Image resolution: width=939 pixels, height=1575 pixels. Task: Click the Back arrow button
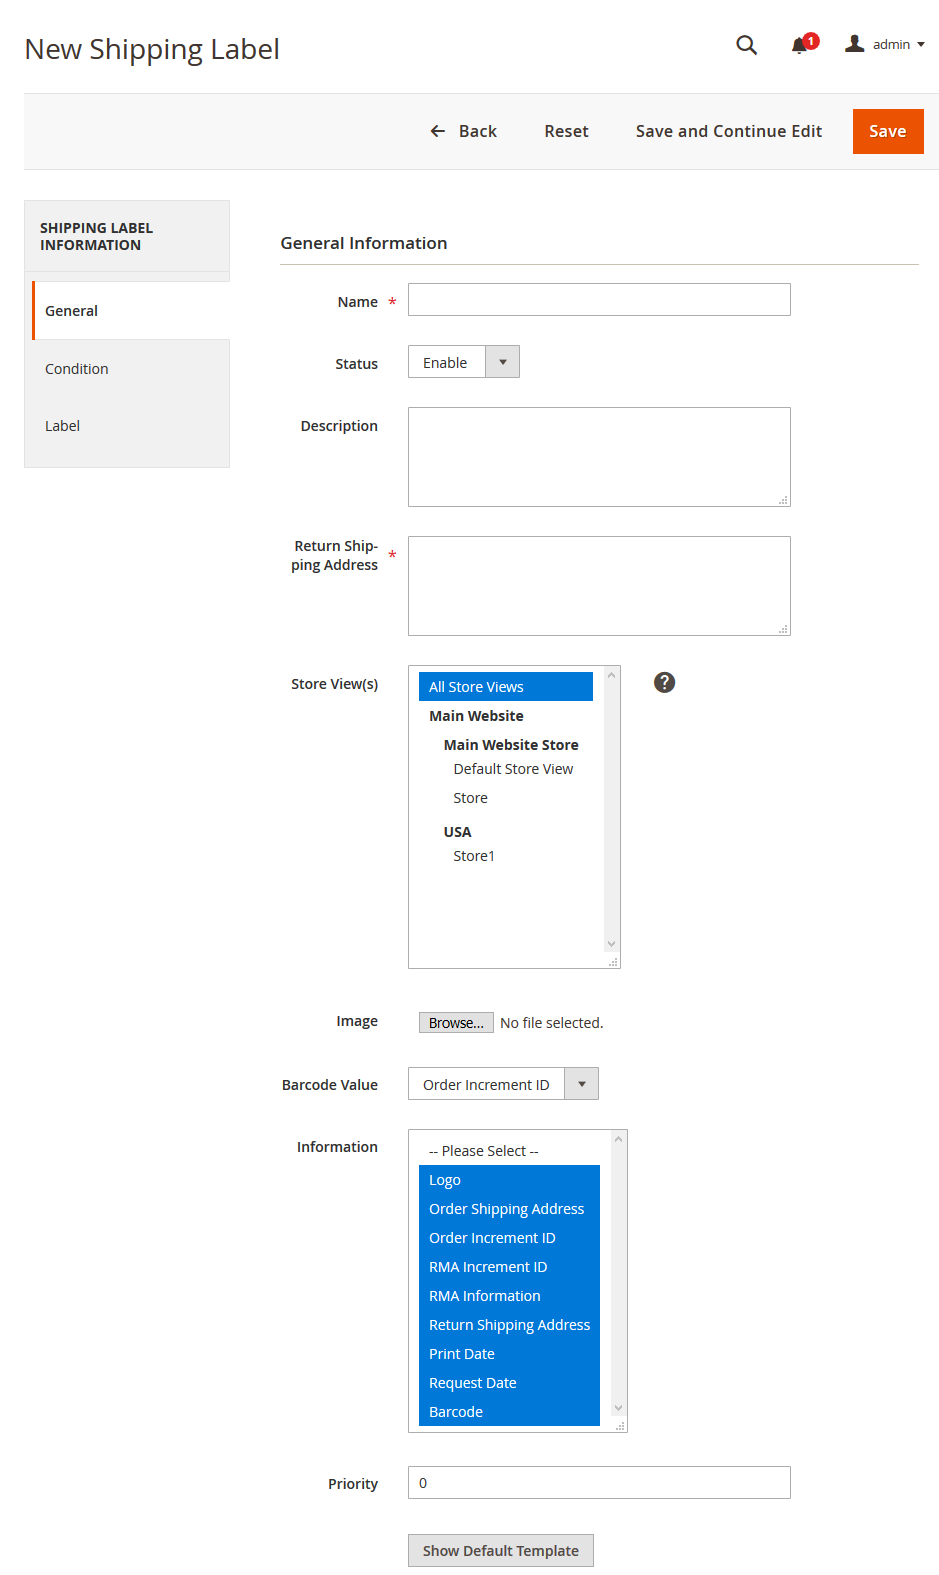[463, 131]
